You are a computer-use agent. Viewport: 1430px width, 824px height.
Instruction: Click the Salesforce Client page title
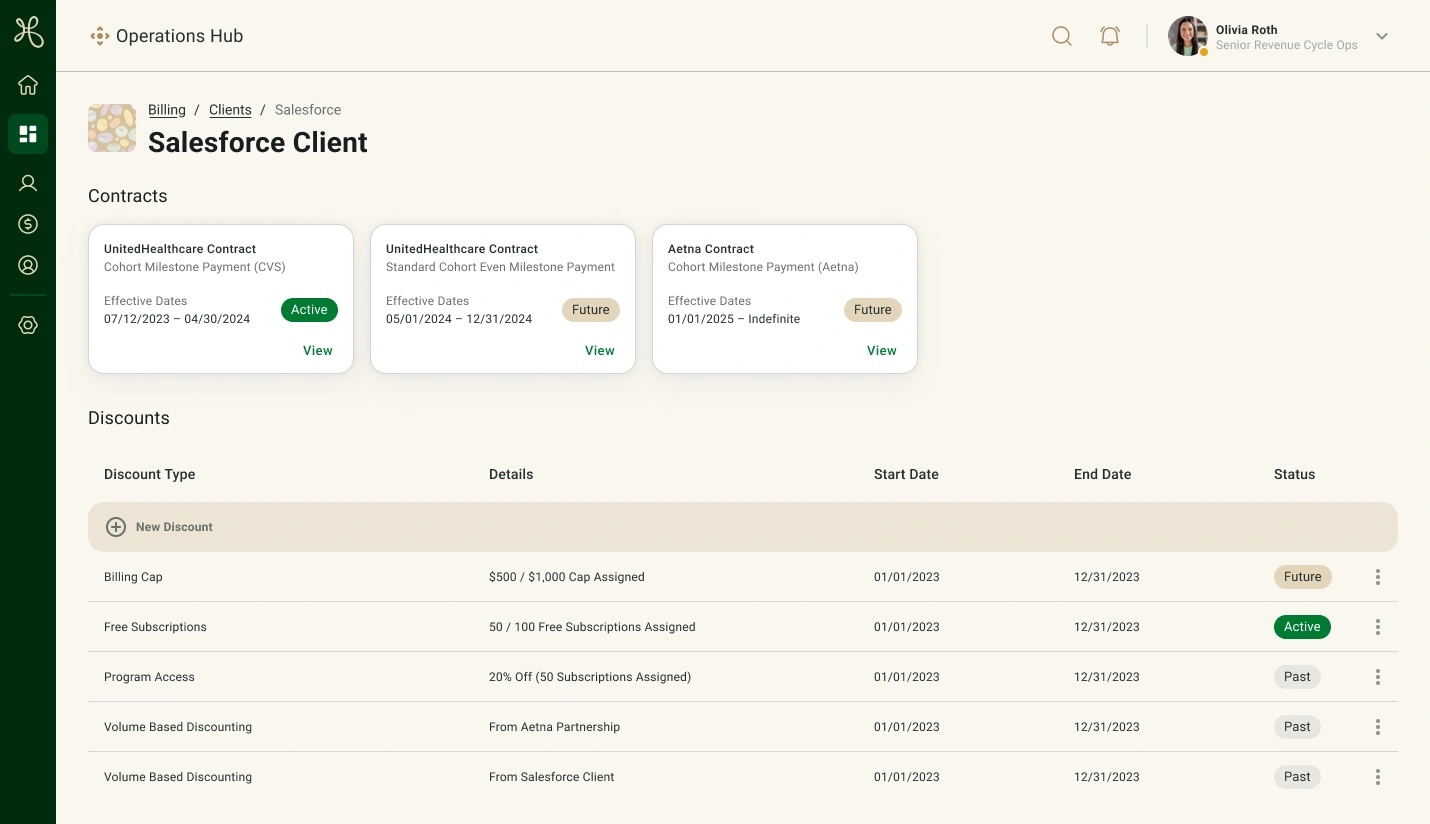click(x=258, y=142)
